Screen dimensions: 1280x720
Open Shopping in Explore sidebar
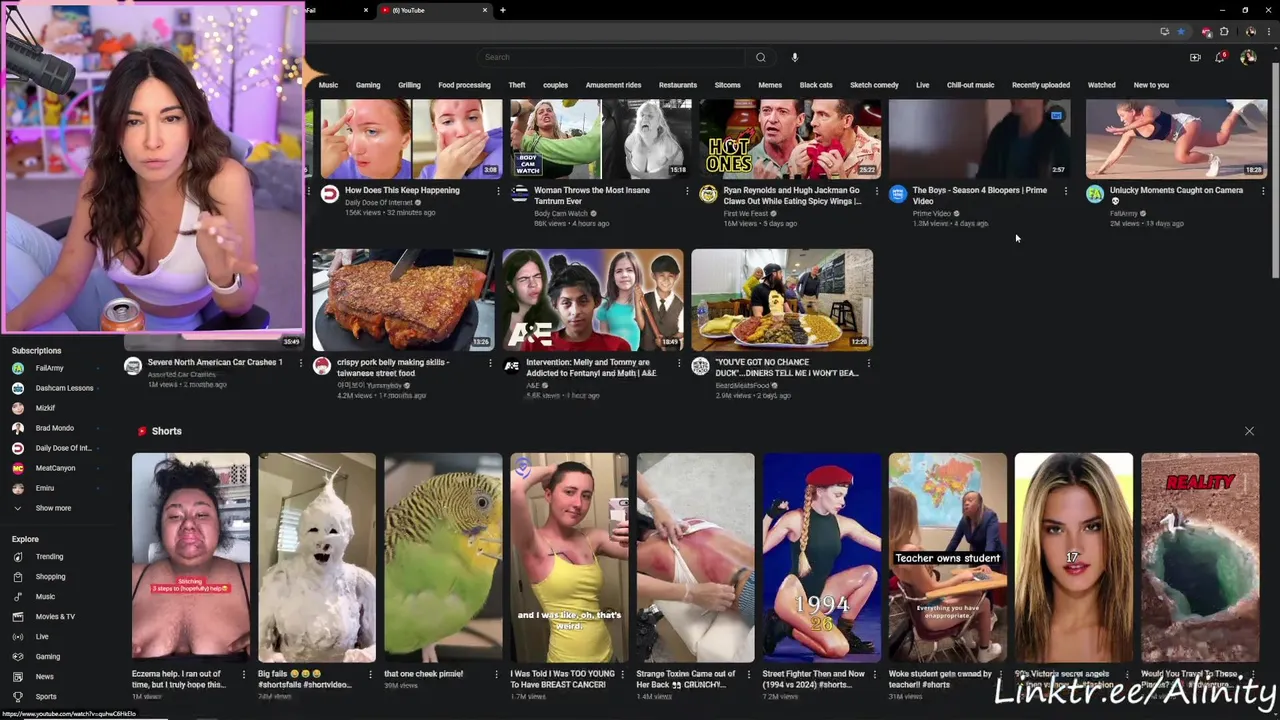pos(50,577)
